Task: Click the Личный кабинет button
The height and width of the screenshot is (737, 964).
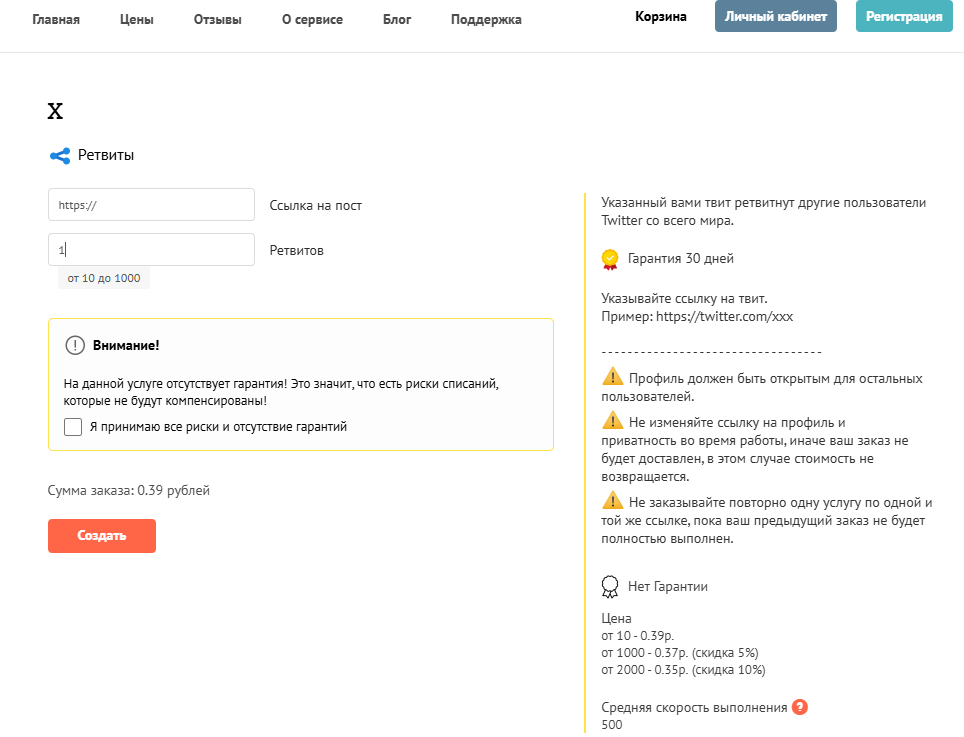Action: 776,17
